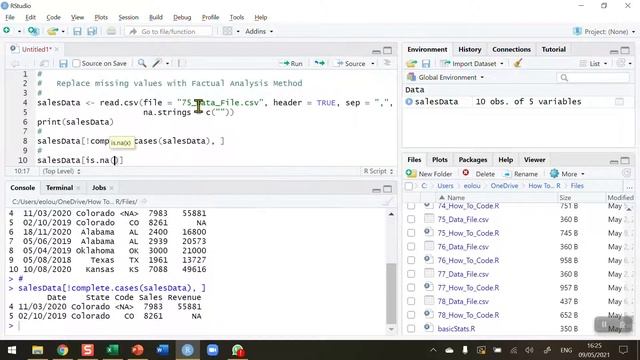This screenshot has height=360, width=640.
Task: Click the re-run previous code icon
Action: pyautogui.click(x=320, y=63)
